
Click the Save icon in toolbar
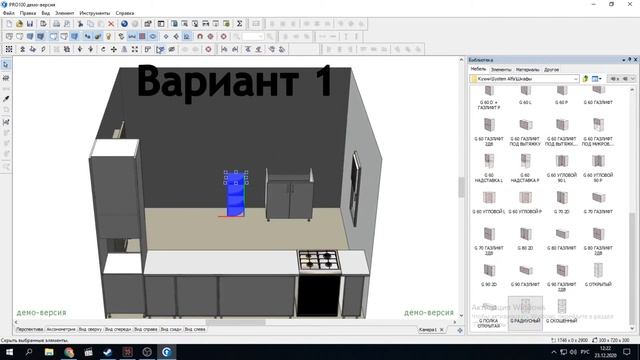pos(29,24)
